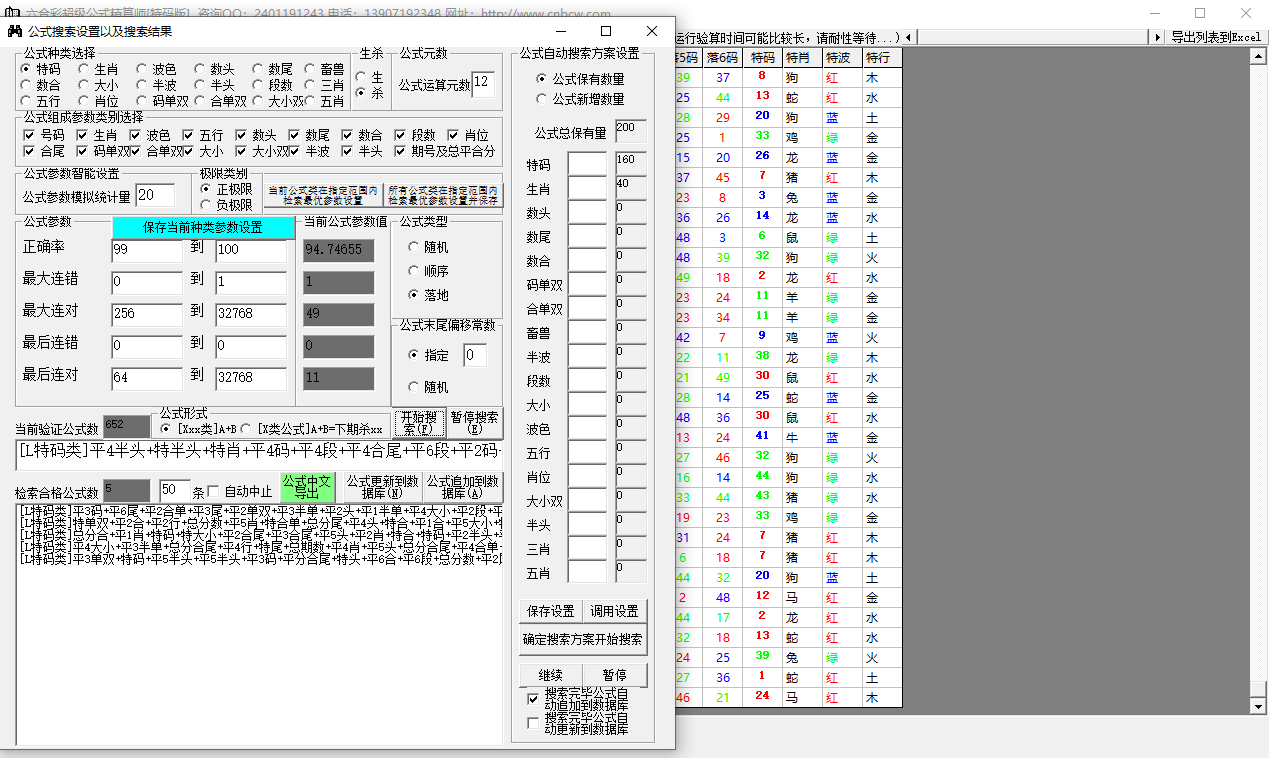The image size is (1269, 758).
Task: Choose the 负极限 limit type option
Action: click(x=206, y=205)
